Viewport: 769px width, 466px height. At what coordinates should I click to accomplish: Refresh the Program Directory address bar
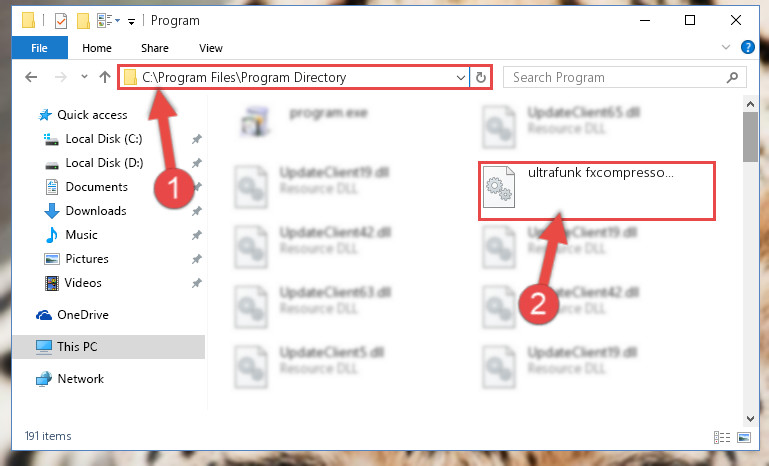pos(481,77)
